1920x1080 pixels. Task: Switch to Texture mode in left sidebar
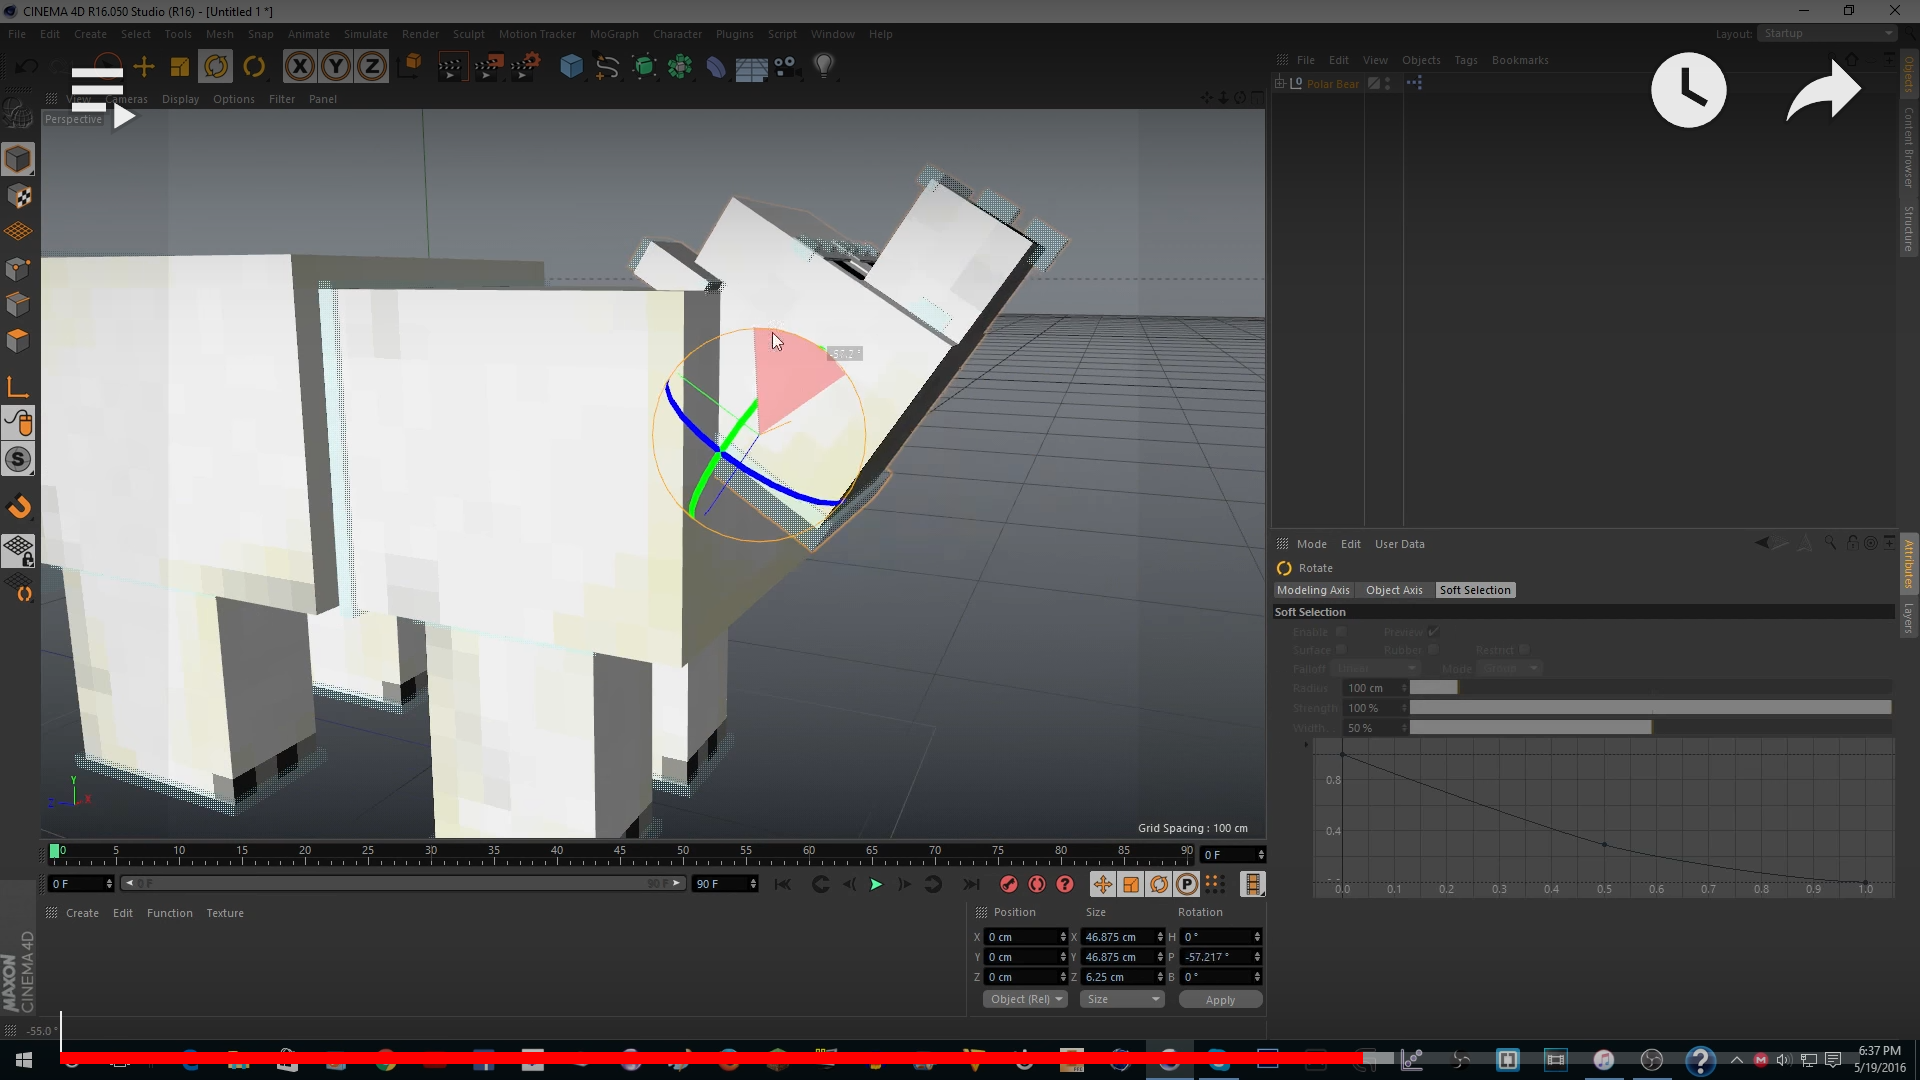18,196
